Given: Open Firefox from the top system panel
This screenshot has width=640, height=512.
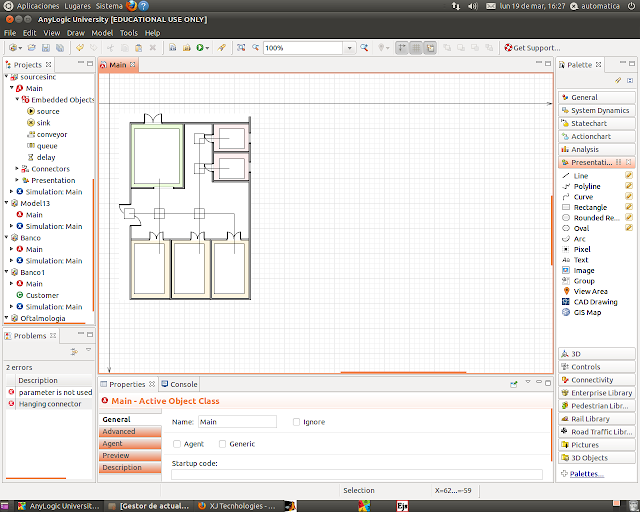Looking at the screenshot, I should tap(132, 6).
